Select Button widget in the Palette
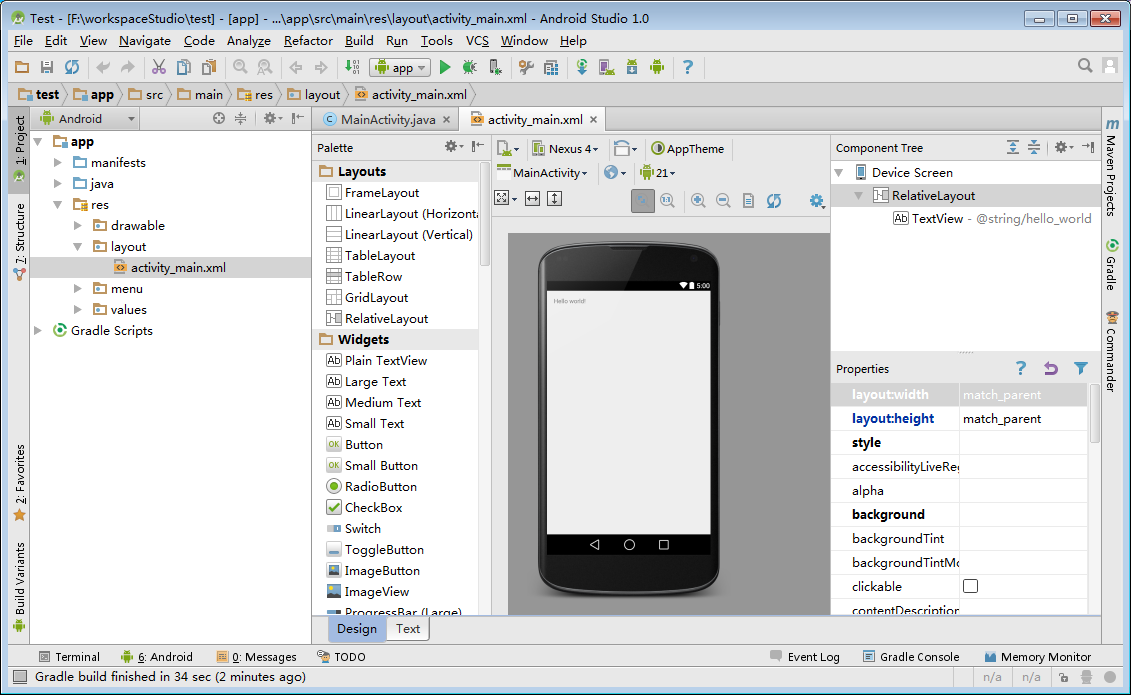Screen dimensions: 1131x695 [x=363, y=444]
